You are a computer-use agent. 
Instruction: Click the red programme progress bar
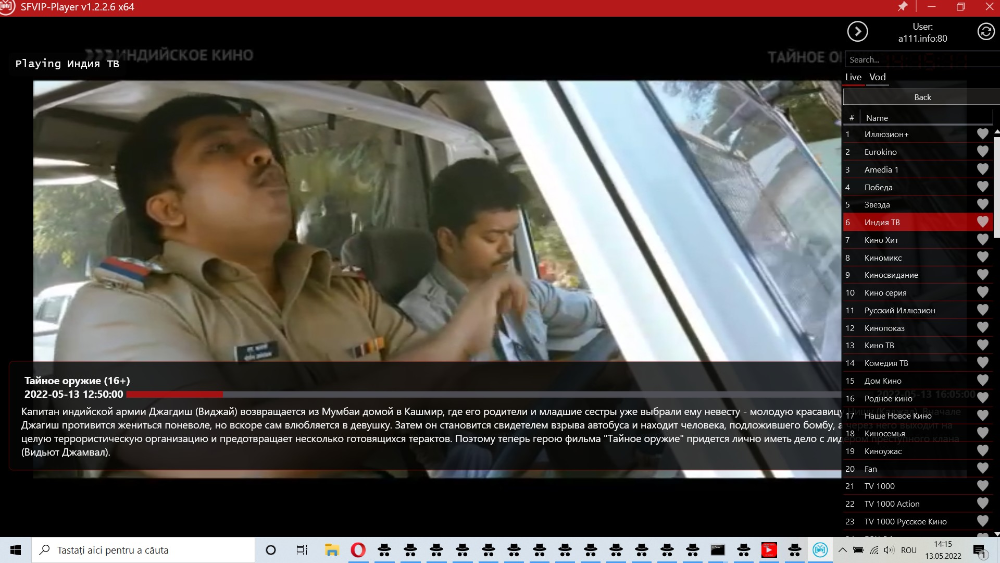pos(175,395)
